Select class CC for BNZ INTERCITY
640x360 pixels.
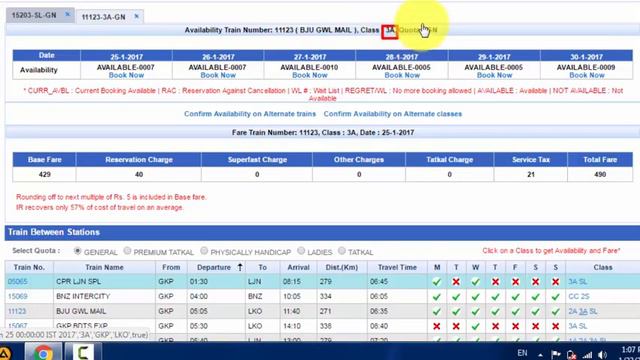tap(573, 296)
